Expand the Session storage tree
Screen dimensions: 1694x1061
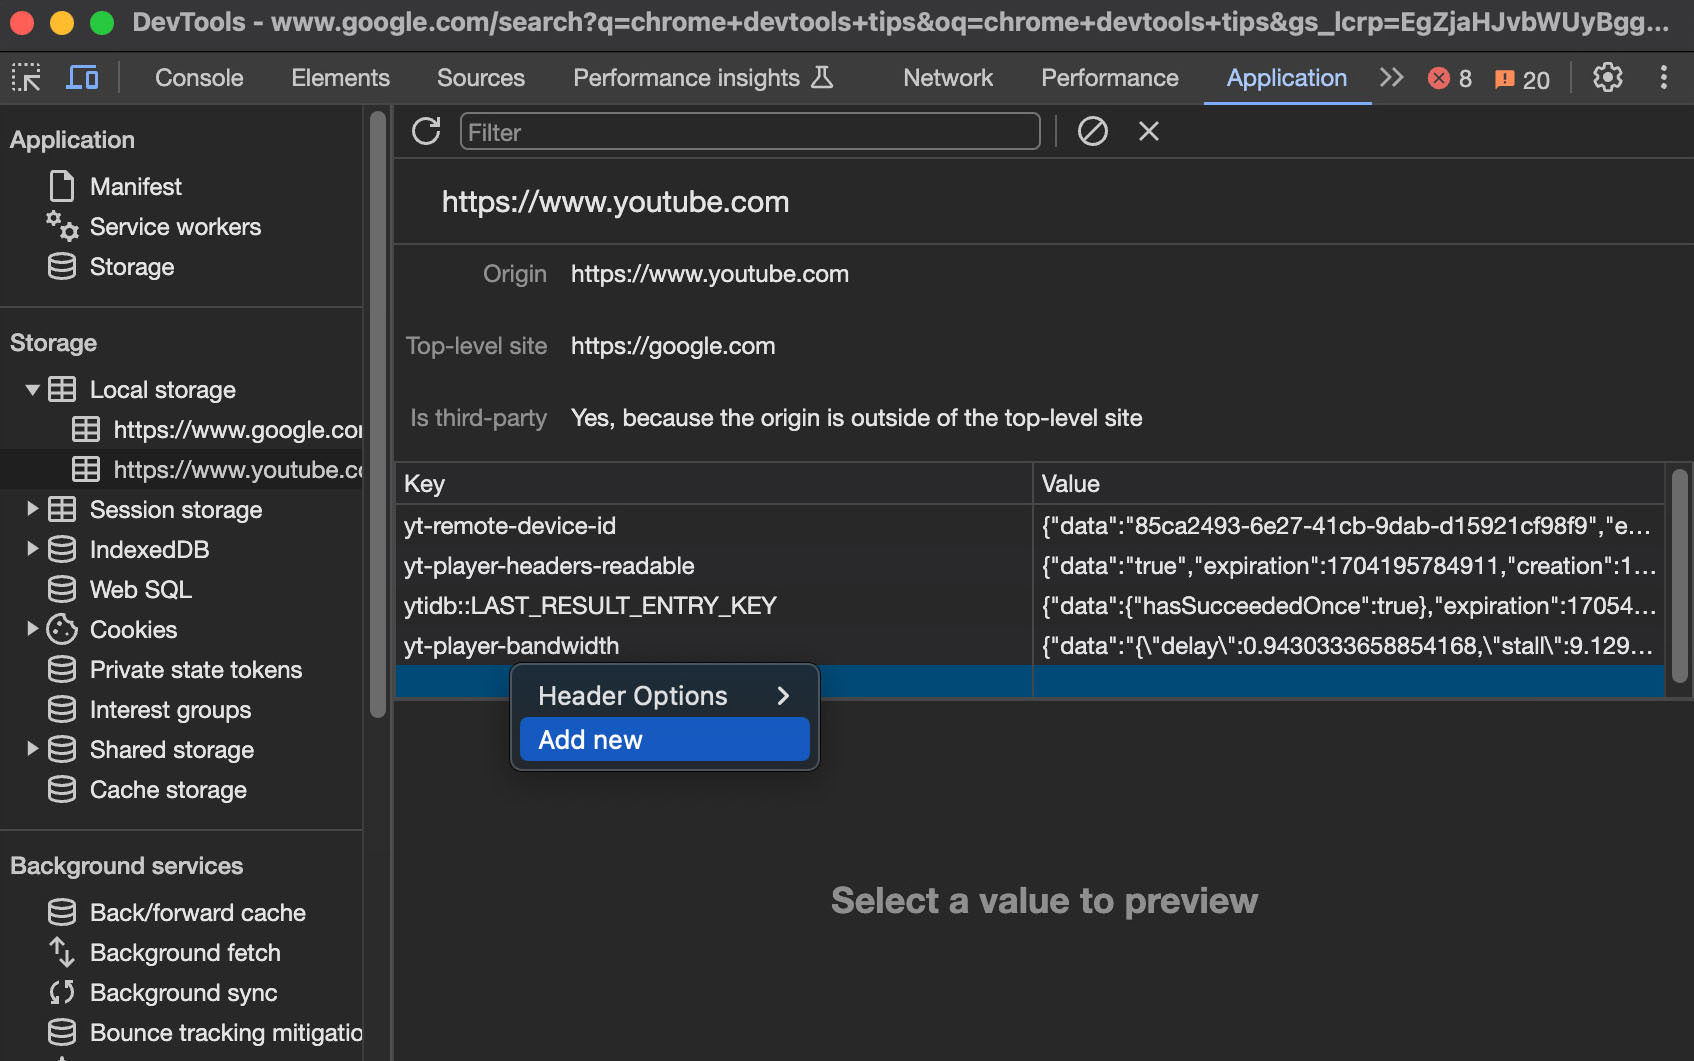[32, 509]
